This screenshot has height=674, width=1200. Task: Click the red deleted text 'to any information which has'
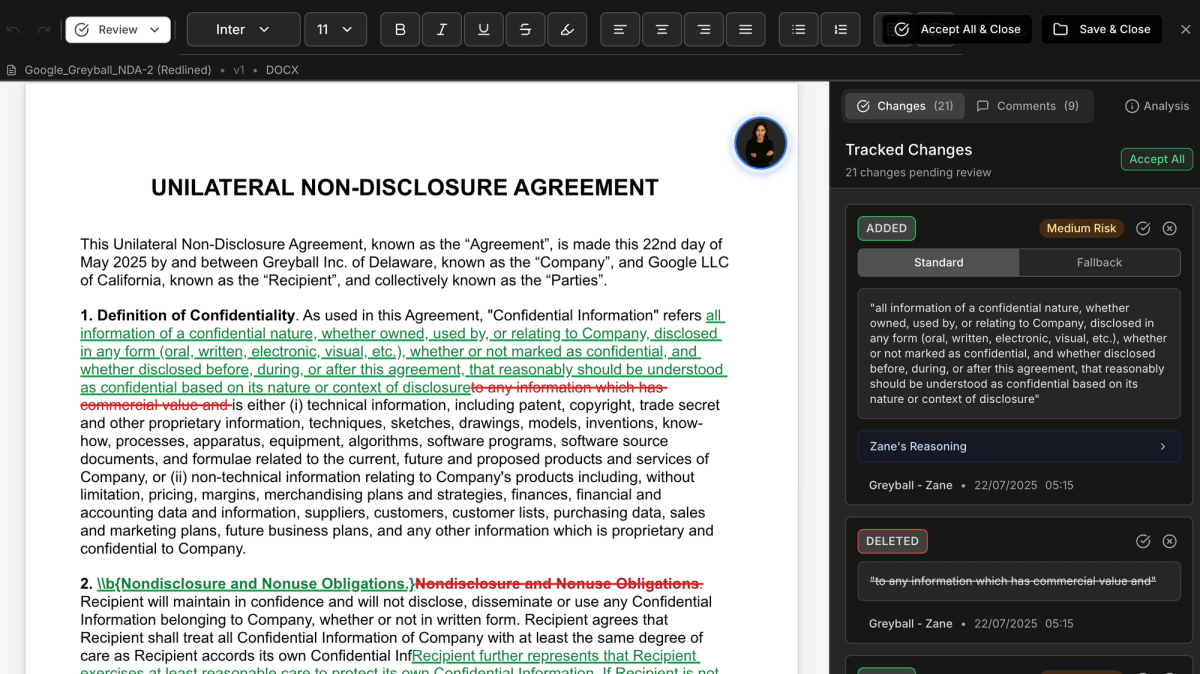click(x=569, y=388)
